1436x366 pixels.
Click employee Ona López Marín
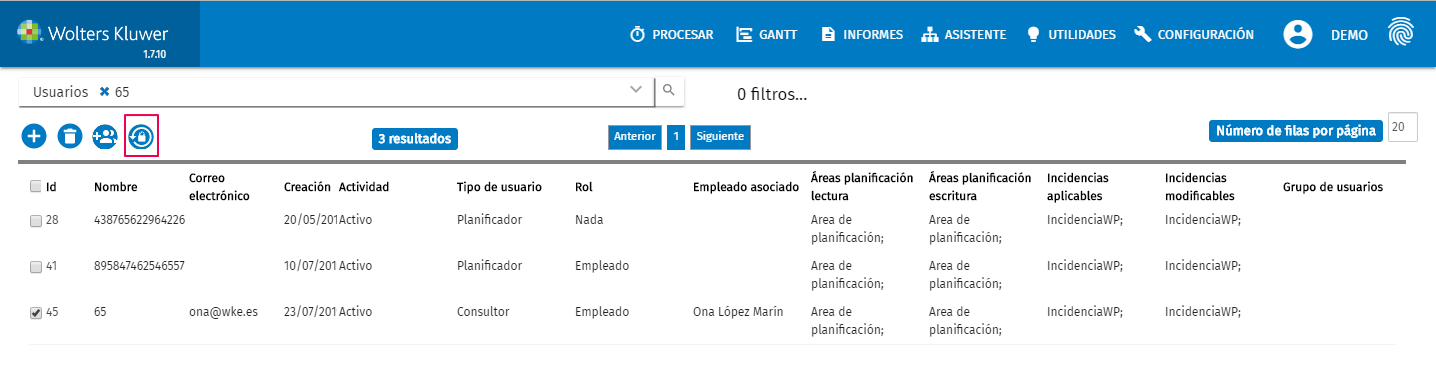pyautogui.click(x=738, y=312)
